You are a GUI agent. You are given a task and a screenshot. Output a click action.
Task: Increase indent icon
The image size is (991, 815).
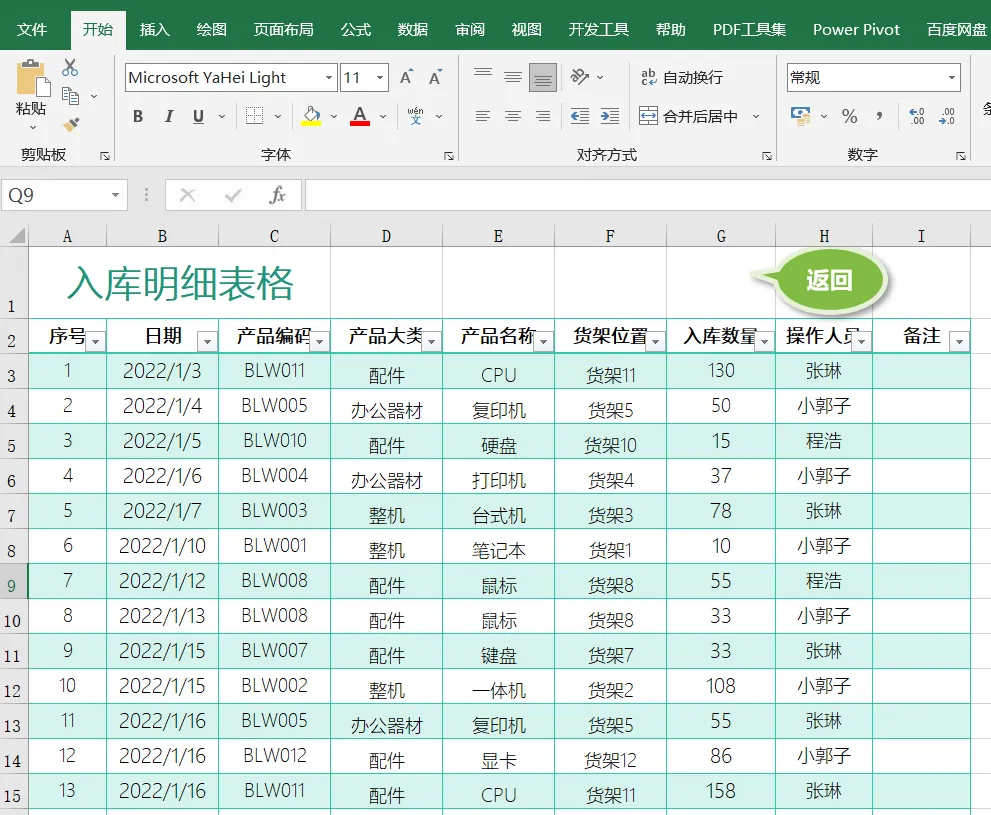point(610,116)
